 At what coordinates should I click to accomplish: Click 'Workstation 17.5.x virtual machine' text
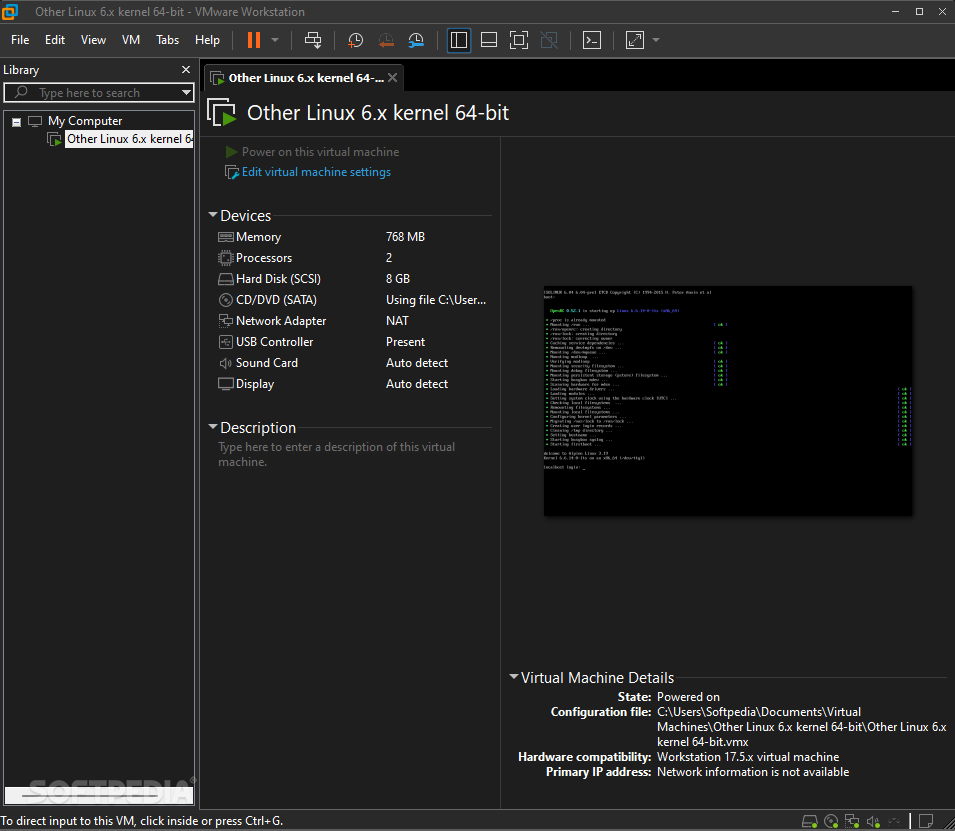pyautogui.click(x=748, y=757)
